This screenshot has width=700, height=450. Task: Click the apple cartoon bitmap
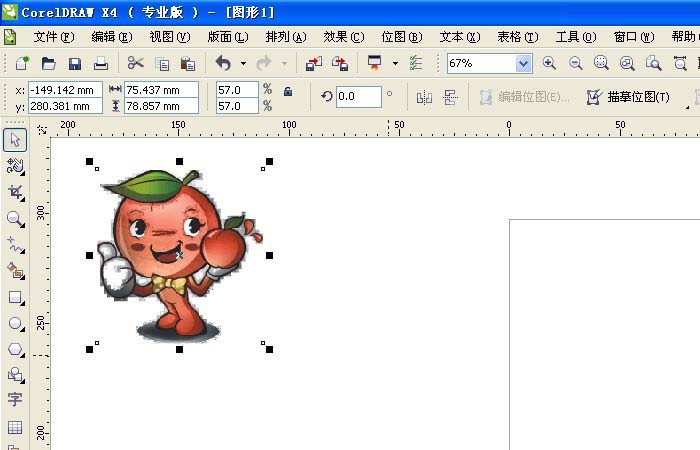pyautogui.click(x=179, y=255)
